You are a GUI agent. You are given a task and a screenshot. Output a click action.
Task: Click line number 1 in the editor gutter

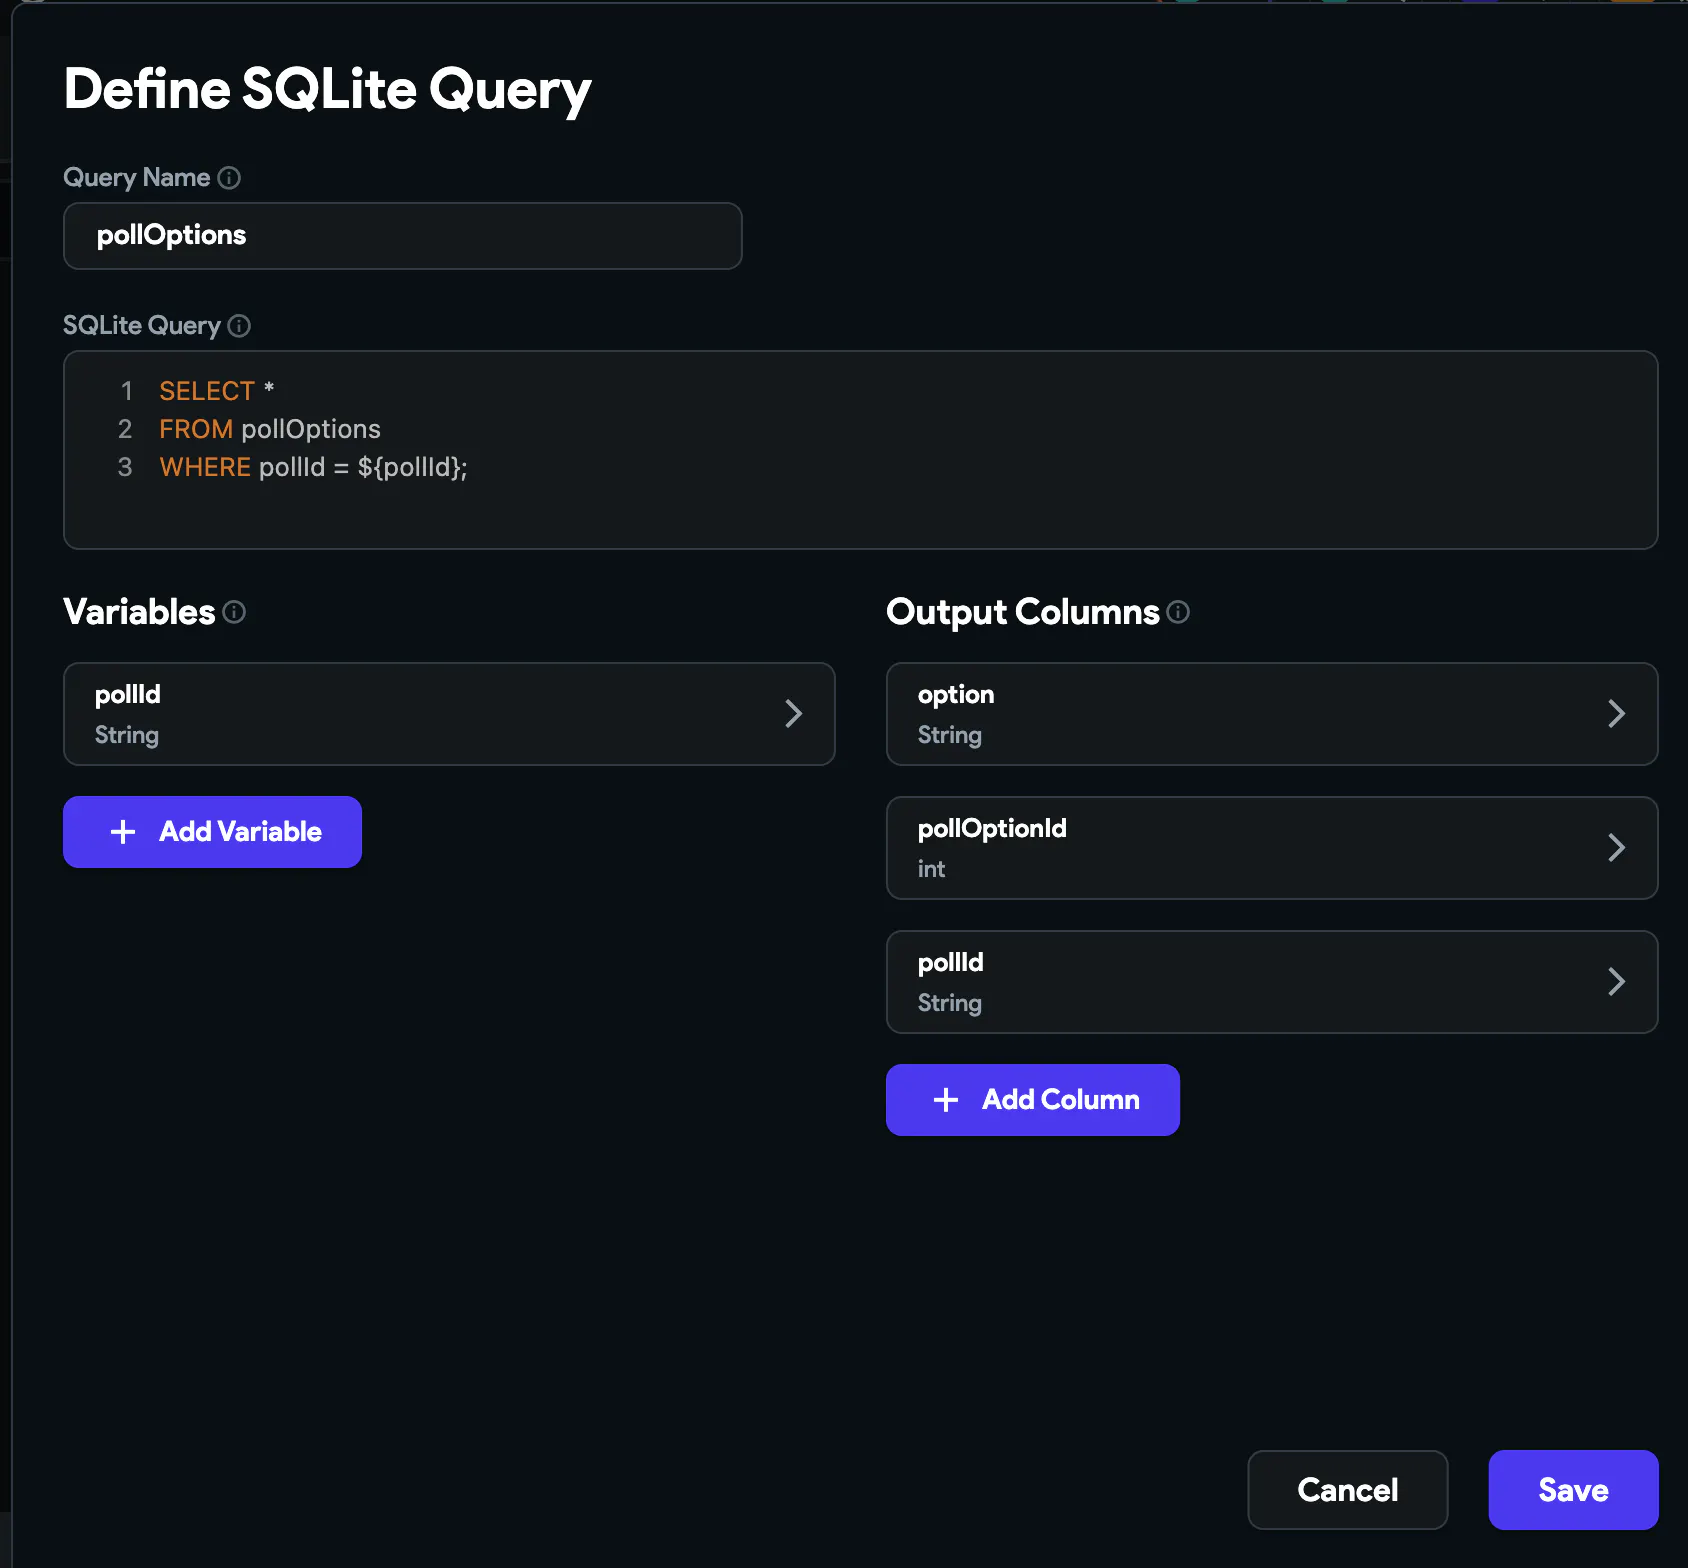(x=126, y=391)
